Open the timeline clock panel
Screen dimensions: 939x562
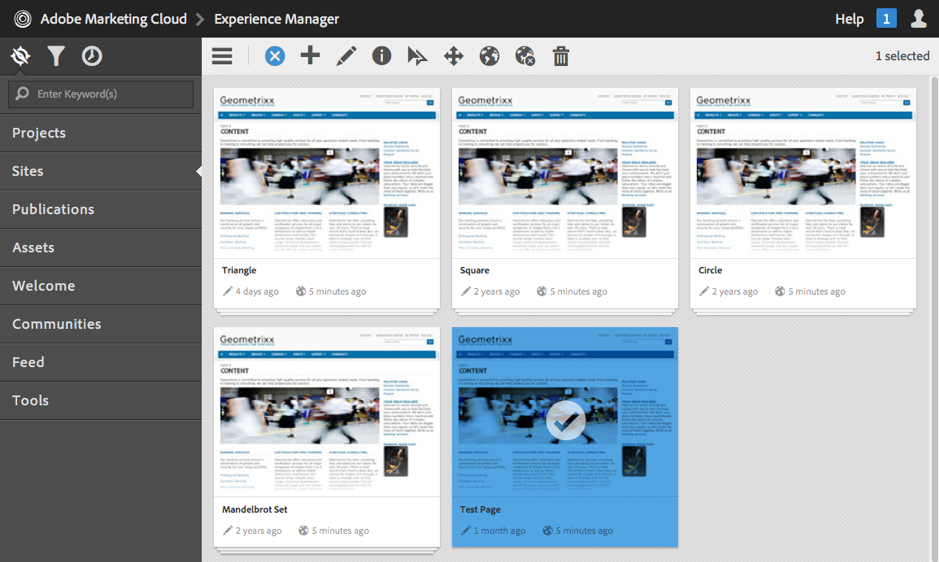point(92,57)
